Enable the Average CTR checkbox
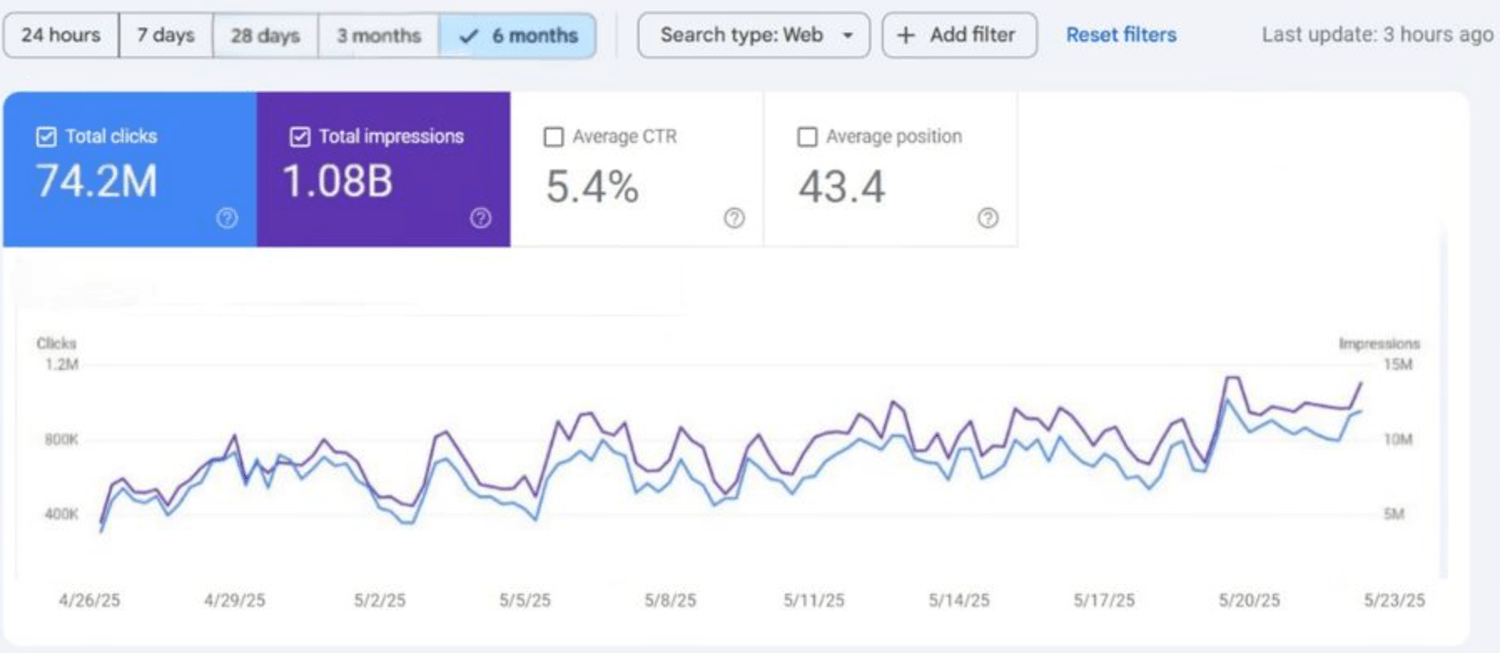Image resolution: width=1500 pixels, height=653 pixels. pyautogui.click(x=553, y=137)
